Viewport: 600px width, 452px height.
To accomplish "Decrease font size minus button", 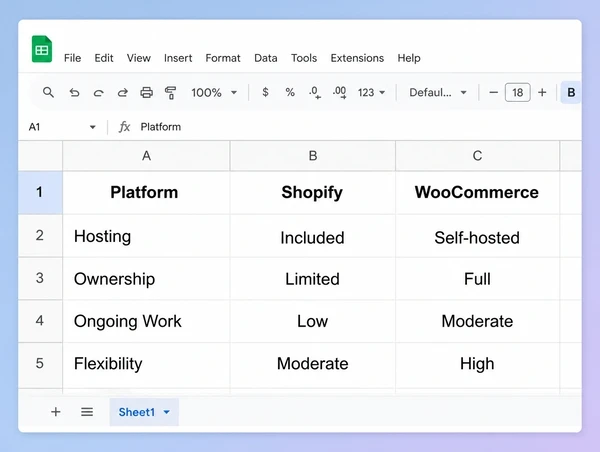I will click(494, 92).
